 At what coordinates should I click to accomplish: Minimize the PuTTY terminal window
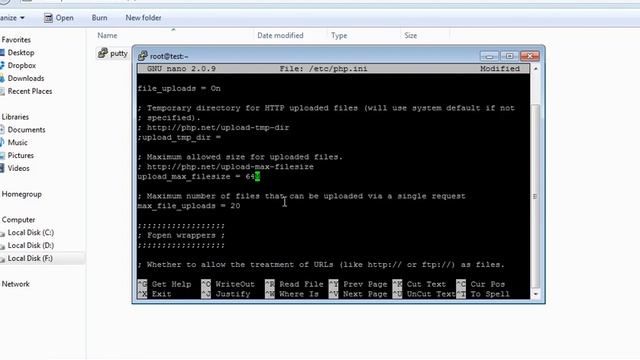pos(489,56)
